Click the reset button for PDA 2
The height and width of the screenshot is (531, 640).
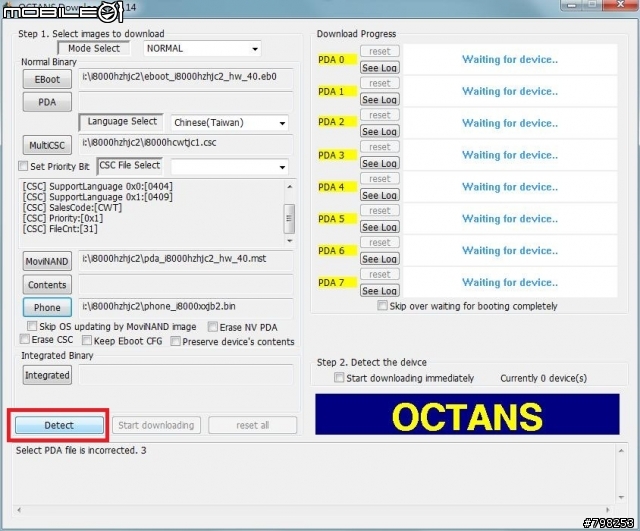point(380,115)
